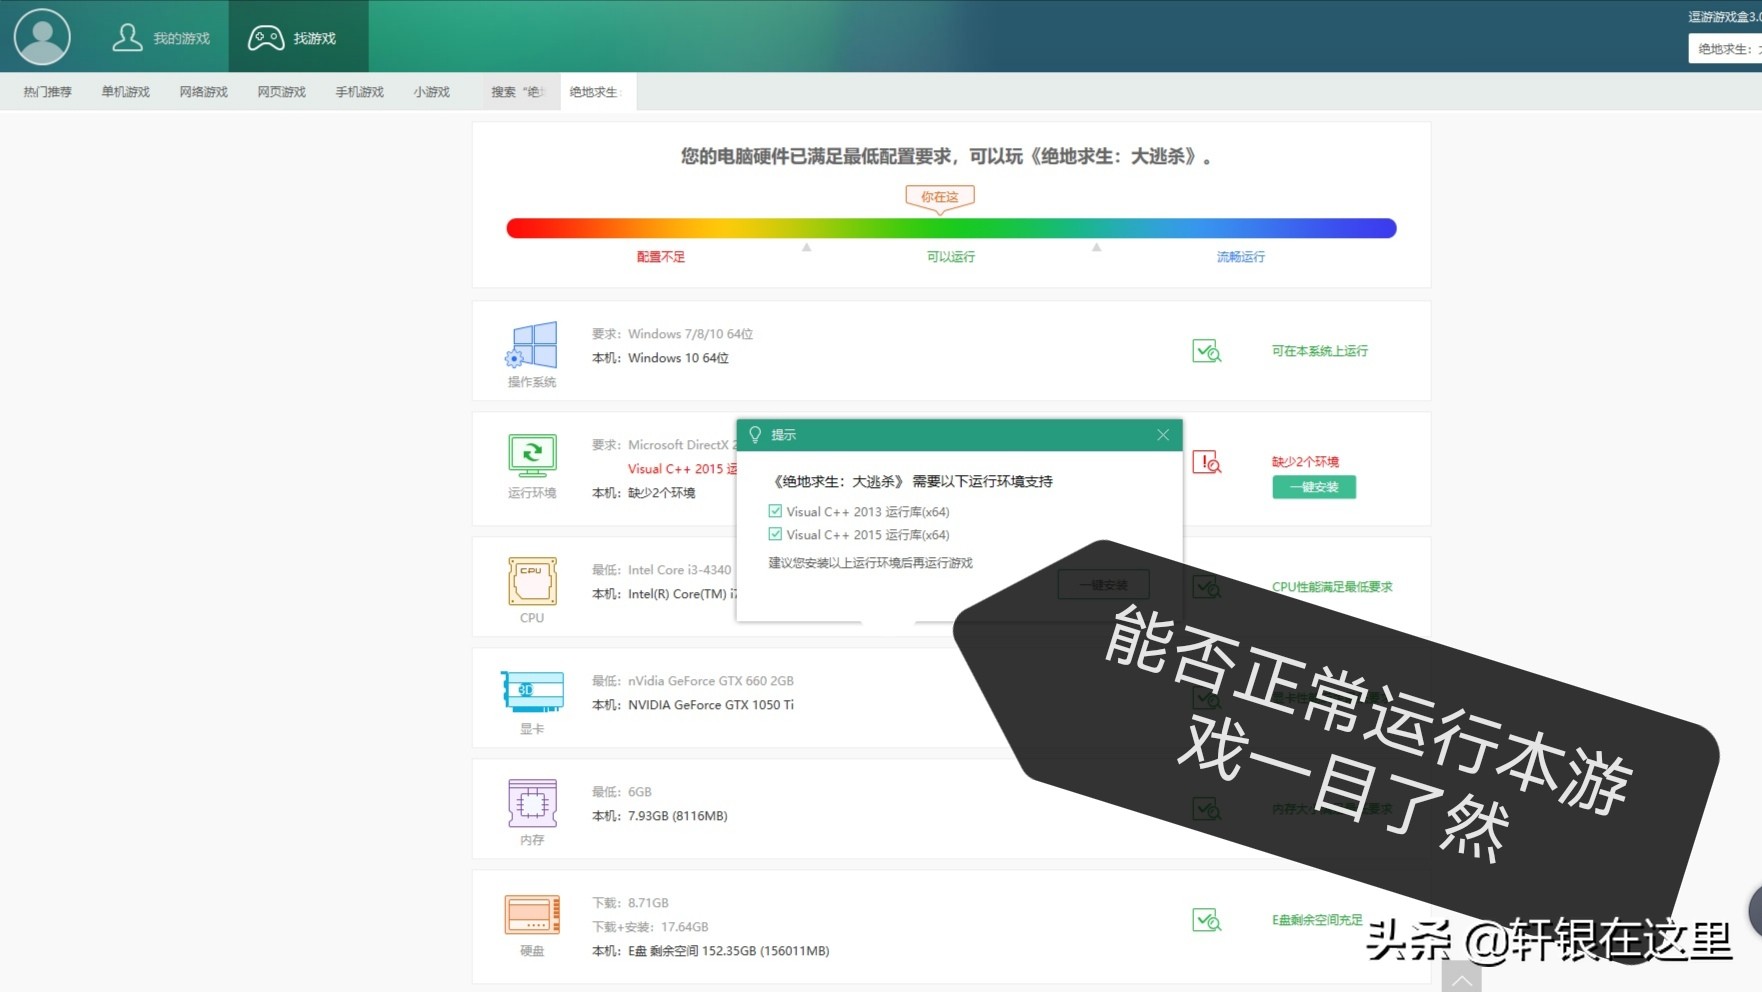The height and width of the screenshot is (992, 1762).
Task: Click the 运行环境 runtime environment icon
Action: pos(532,455)
